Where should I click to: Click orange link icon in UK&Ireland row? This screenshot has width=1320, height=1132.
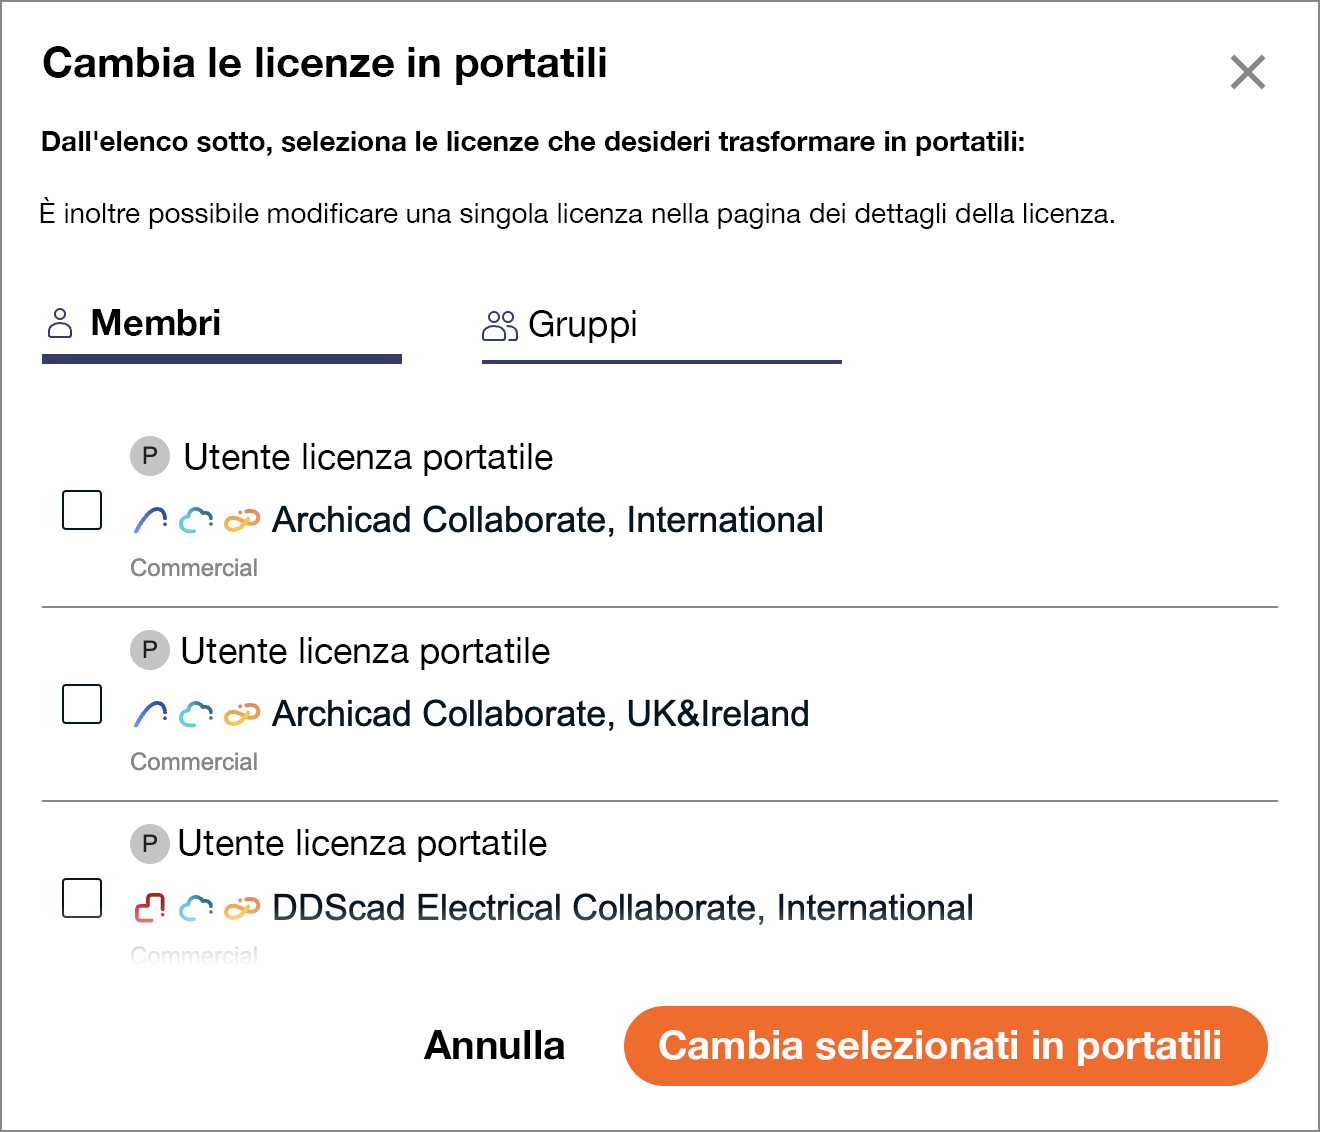(x=242, y=714)
